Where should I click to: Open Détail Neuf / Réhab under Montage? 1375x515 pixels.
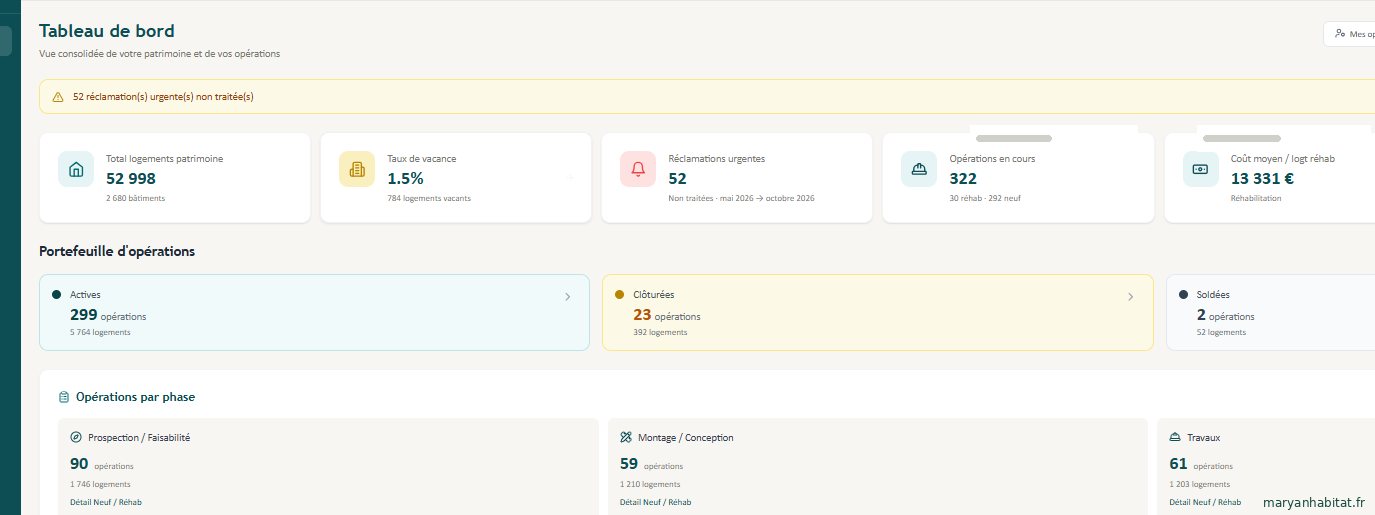(x=656, y=502)
